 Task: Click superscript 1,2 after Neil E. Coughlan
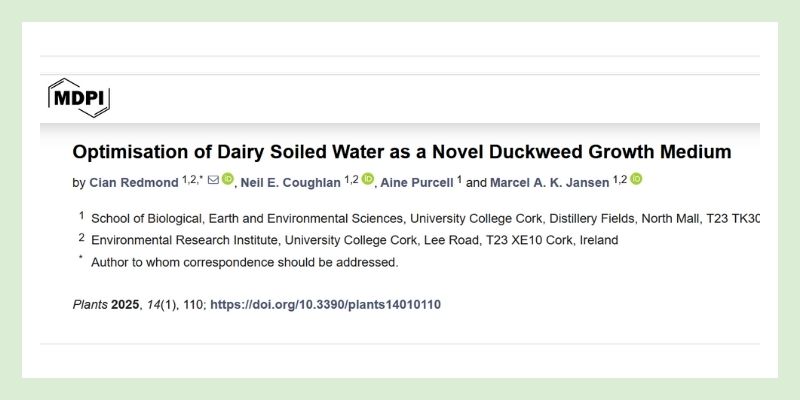click(351, 179)
